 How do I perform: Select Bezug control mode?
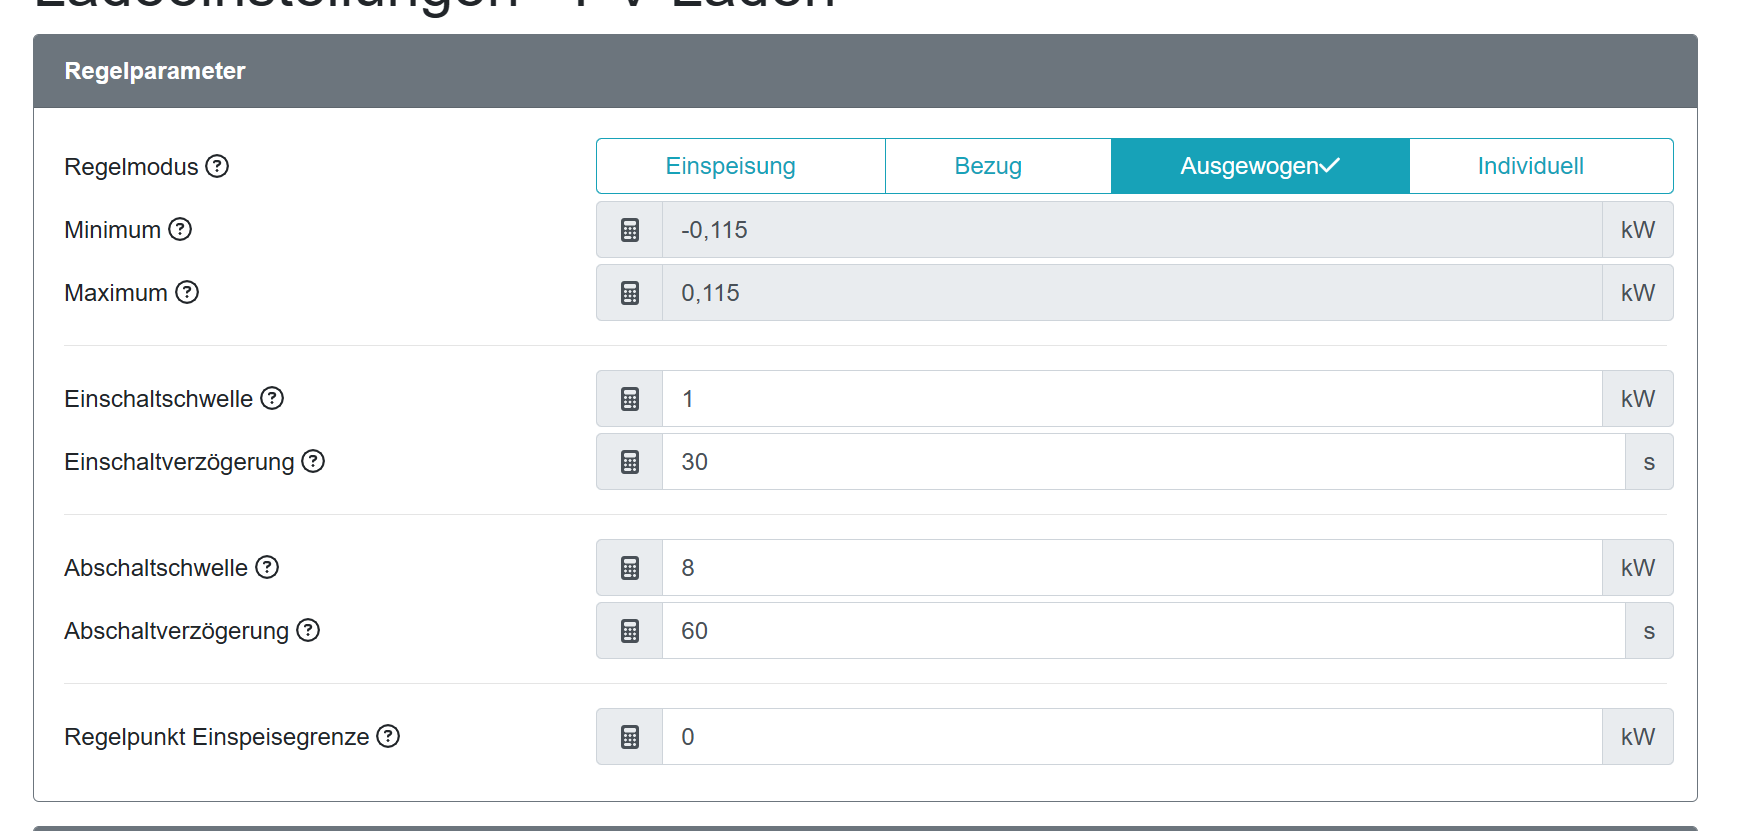(x=998, y=166)
